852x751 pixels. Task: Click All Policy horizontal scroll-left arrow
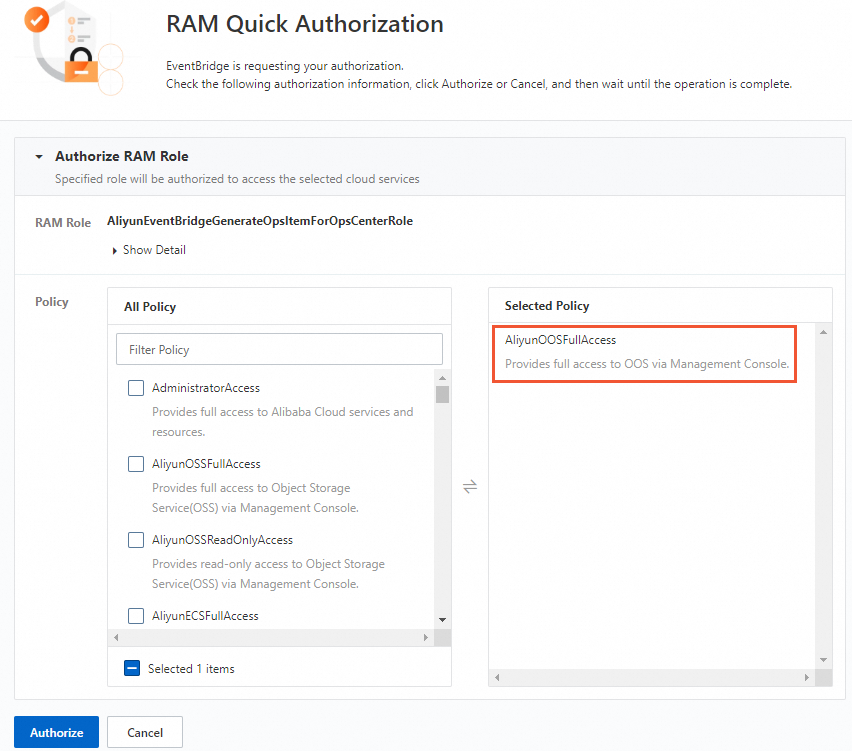click(x=116, y=637)
